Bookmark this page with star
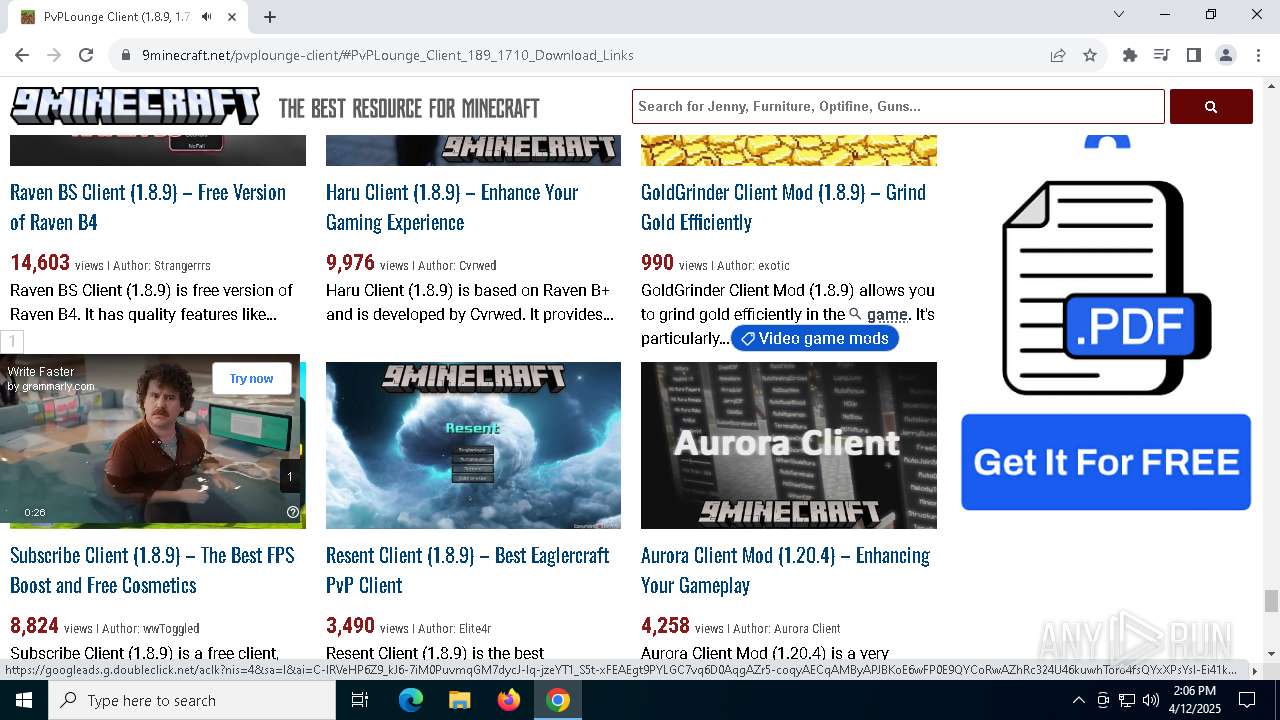The width and height of the screenshot is (1280, 720). click(x=1090, y=55)
